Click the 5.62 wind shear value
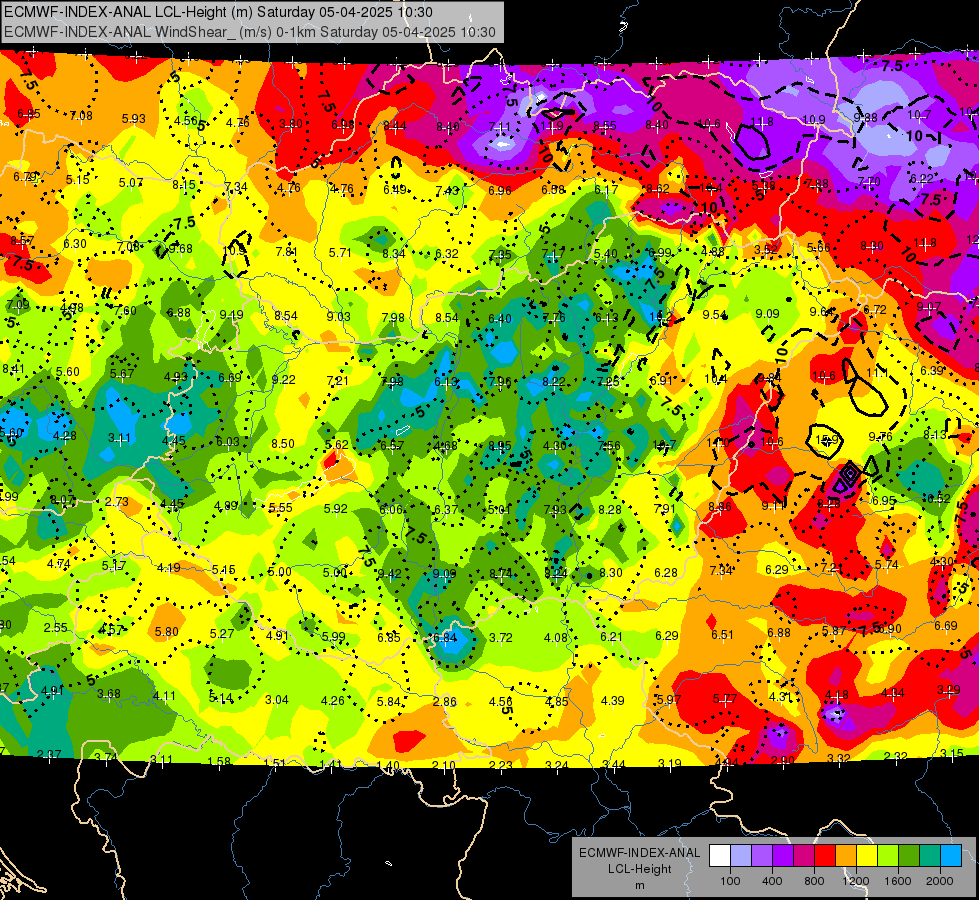The width and height of the screenshot is (979, 900). pyautogui.click(x=337, y=445)
